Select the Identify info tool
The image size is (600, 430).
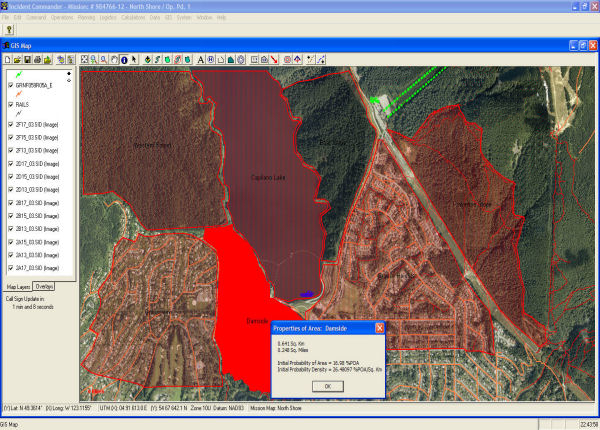pyautogui.click(x=124, y=60)
